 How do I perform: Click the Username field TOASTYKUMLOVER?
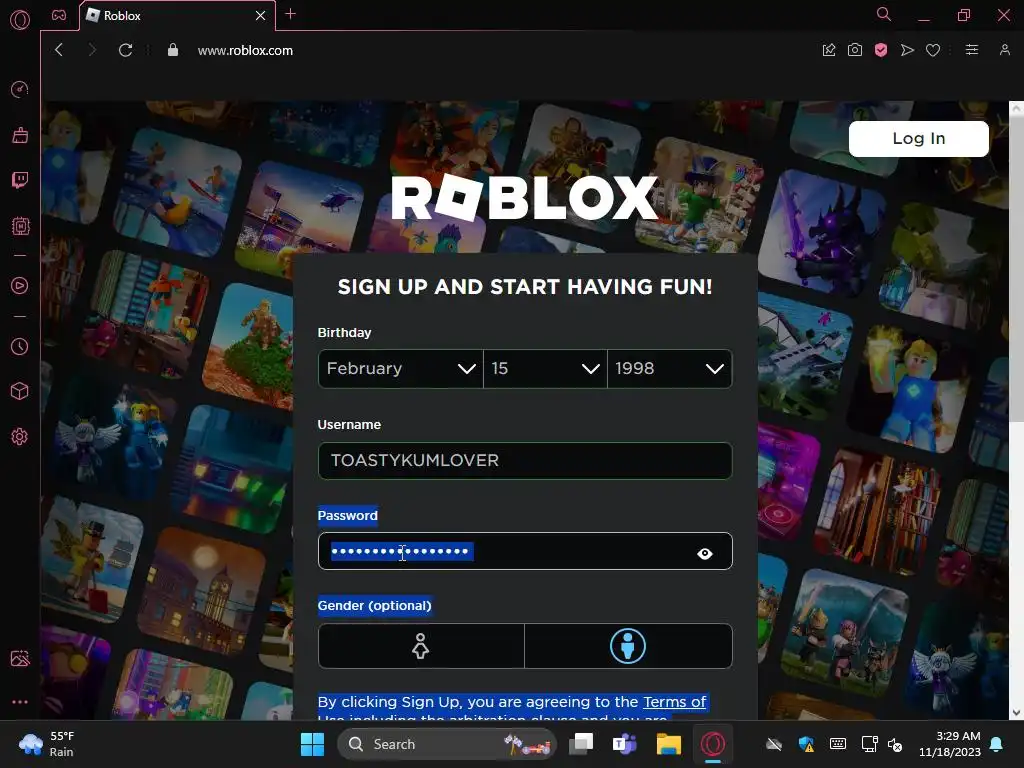point(525,461)
